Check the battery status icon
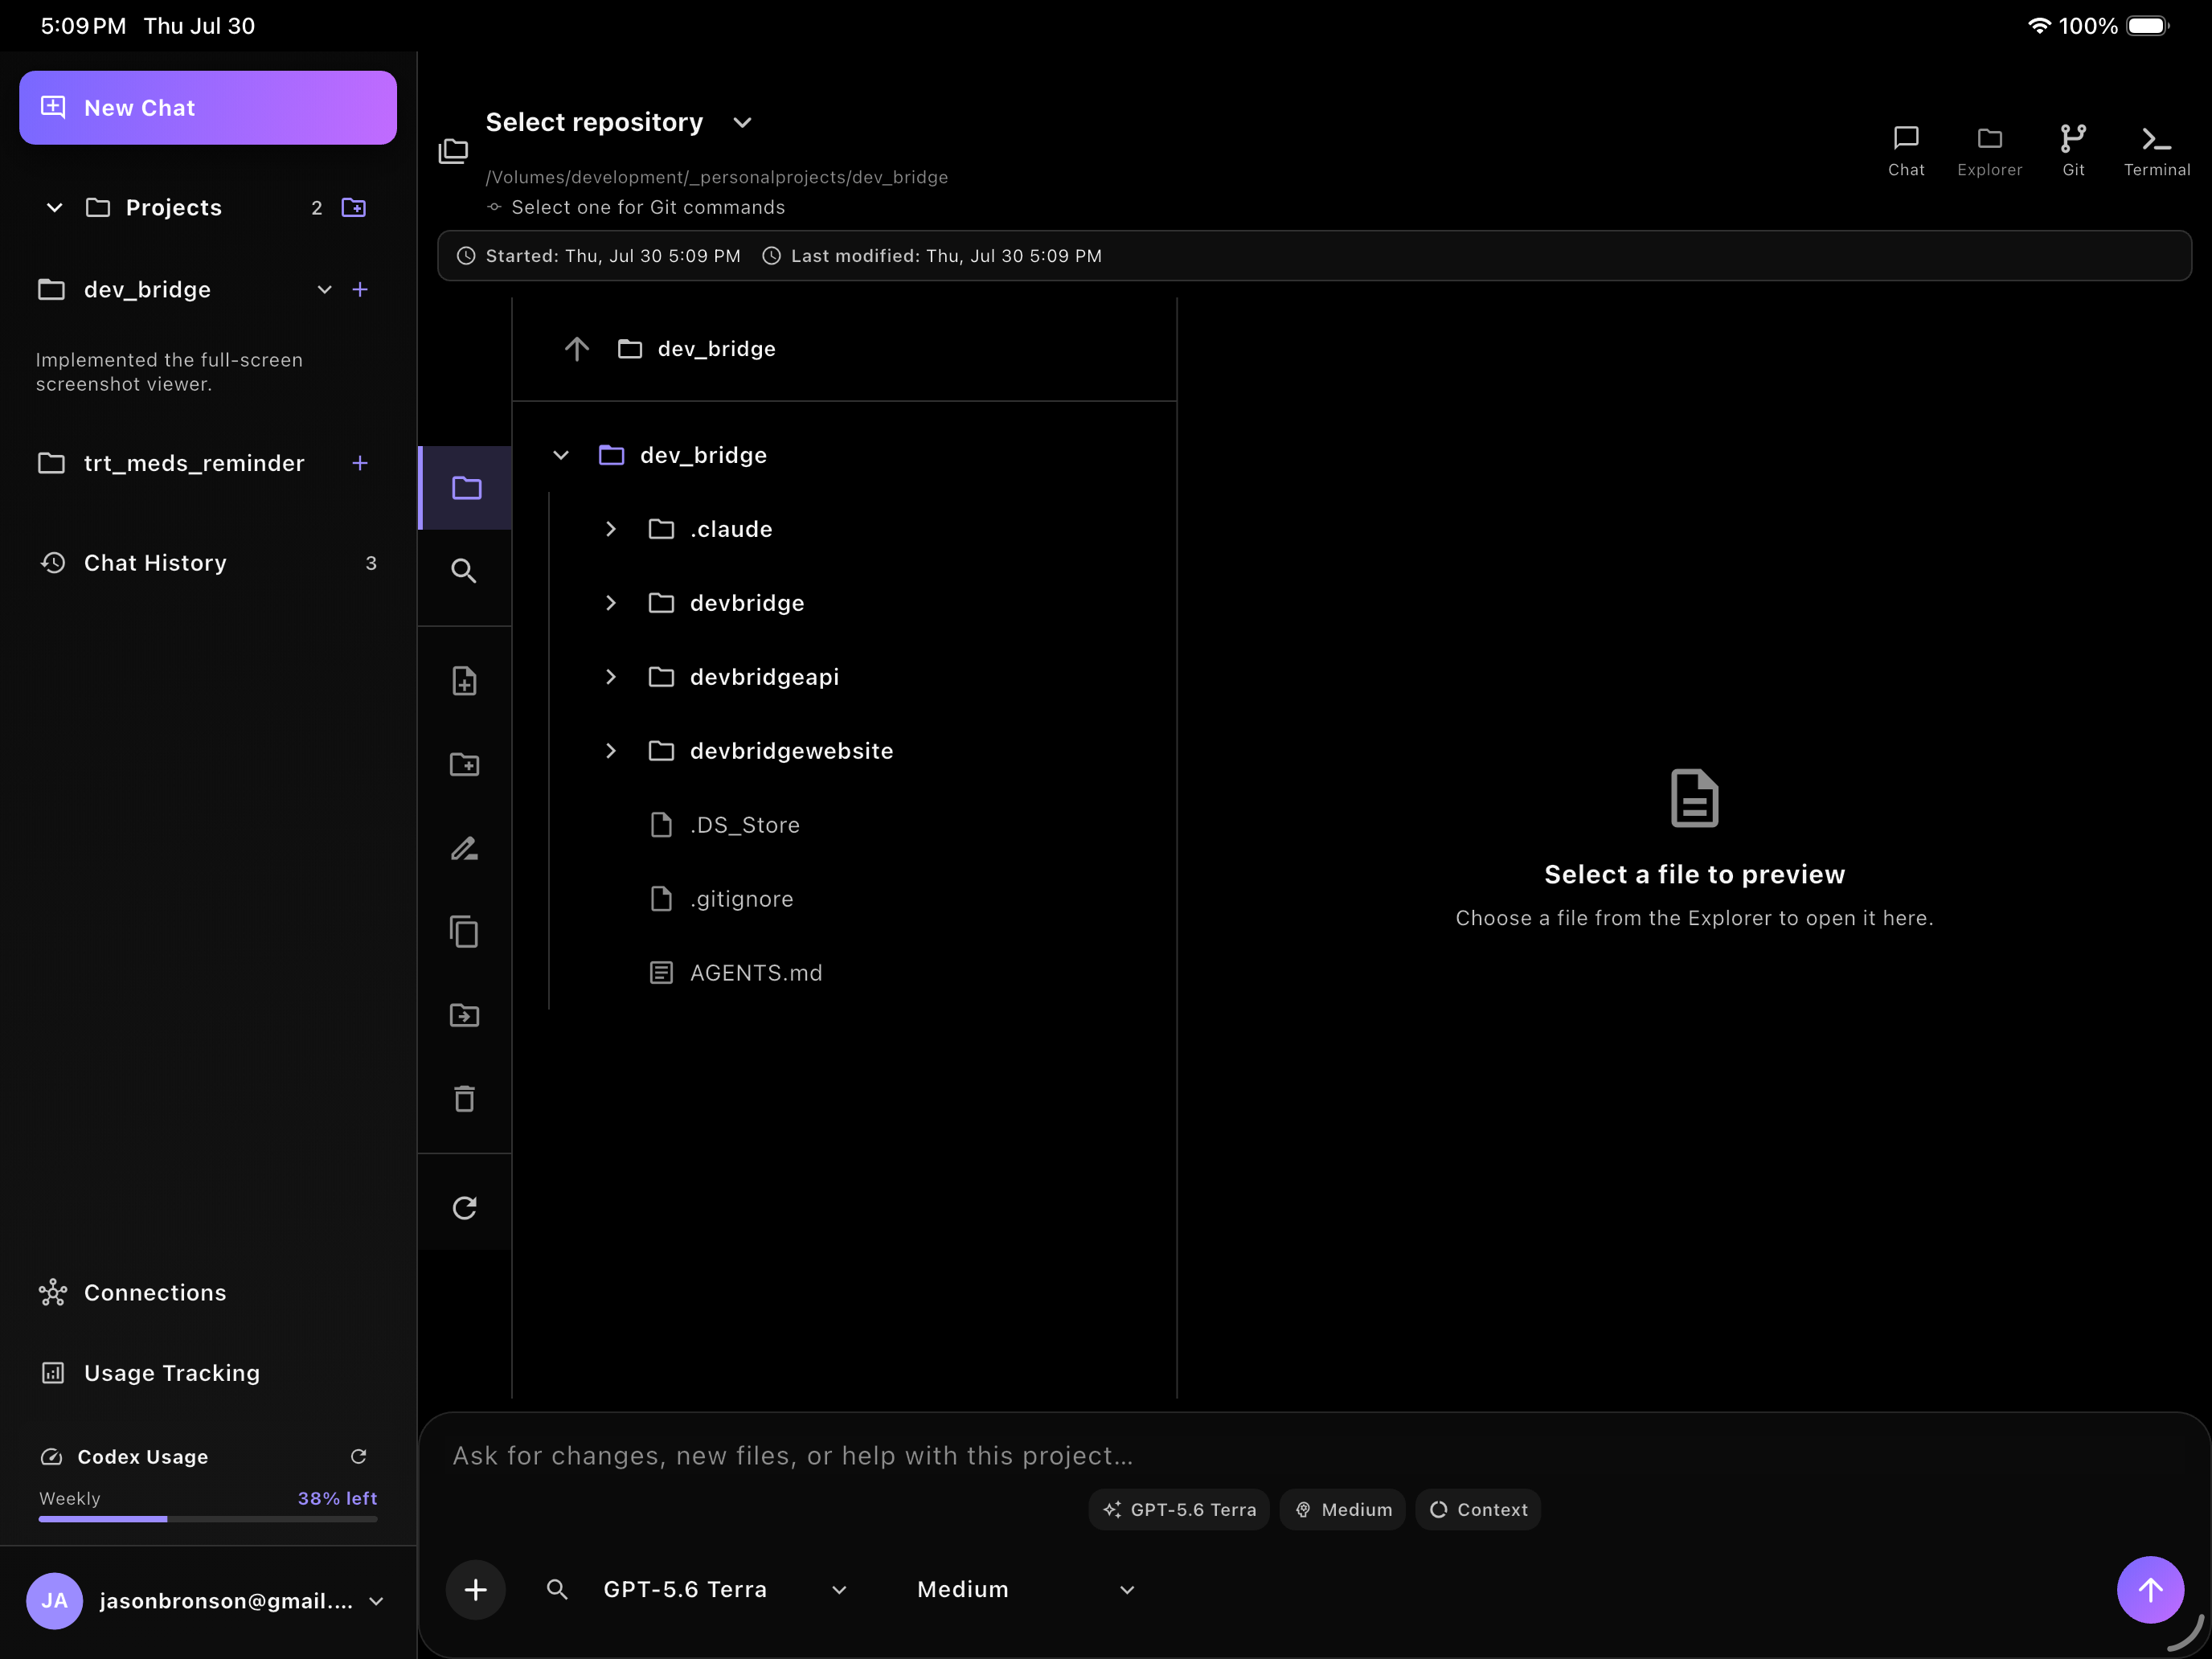 [x=2148, y=26]
